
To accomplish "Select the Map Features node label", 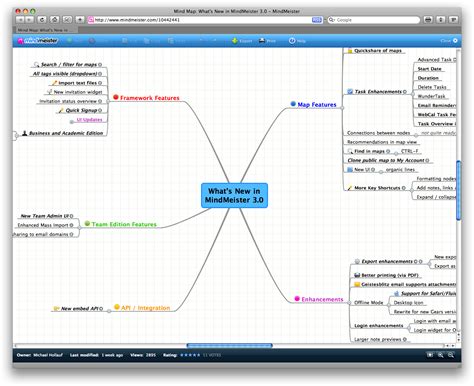I will (x=317, y=105).
